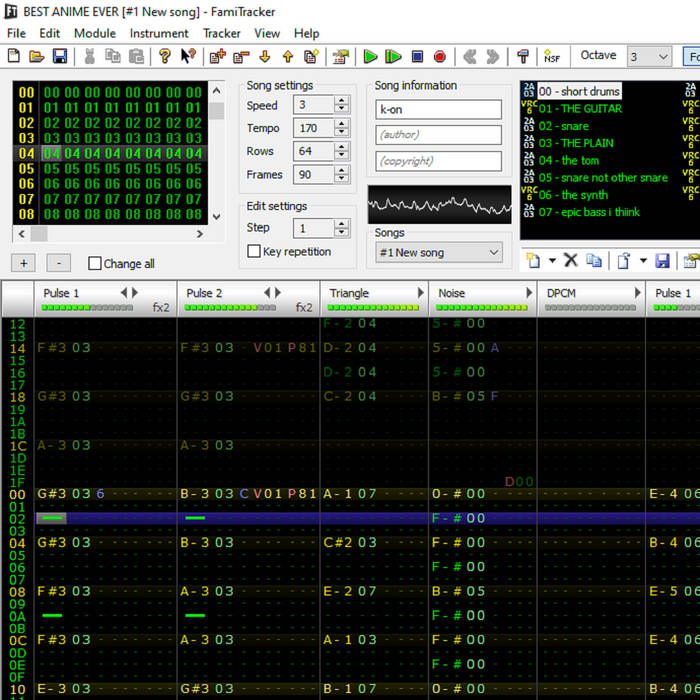Open the new instrument dropdown arrow
The image size is (700, 700).
click(552, 260)
